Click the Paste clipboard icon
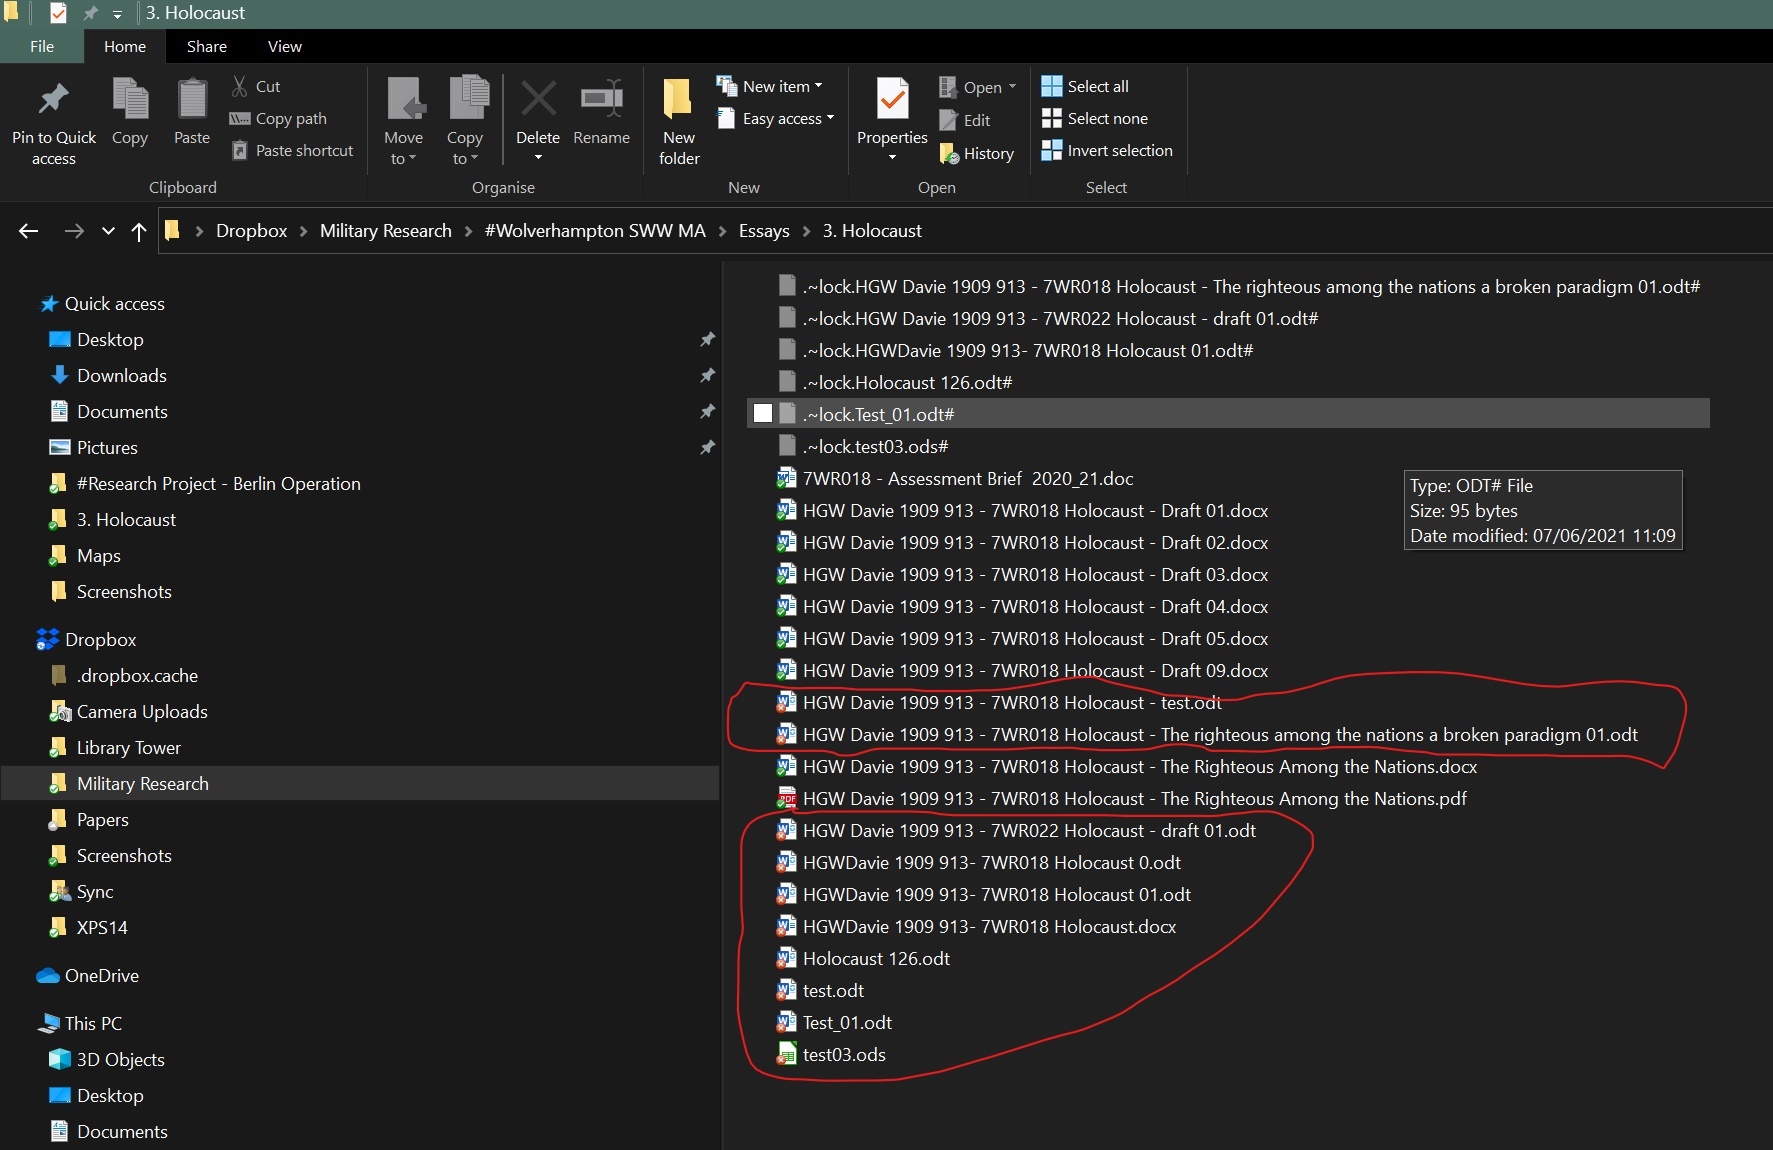This screenshot has width=1773, height=1150. pos(191,100)
